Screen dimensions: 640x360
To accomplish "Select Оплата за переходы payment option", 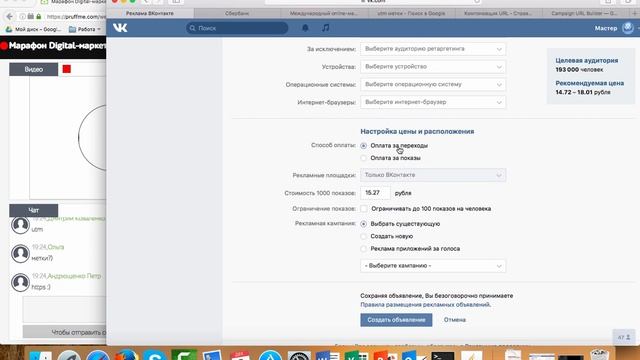I will pos(363,146).
